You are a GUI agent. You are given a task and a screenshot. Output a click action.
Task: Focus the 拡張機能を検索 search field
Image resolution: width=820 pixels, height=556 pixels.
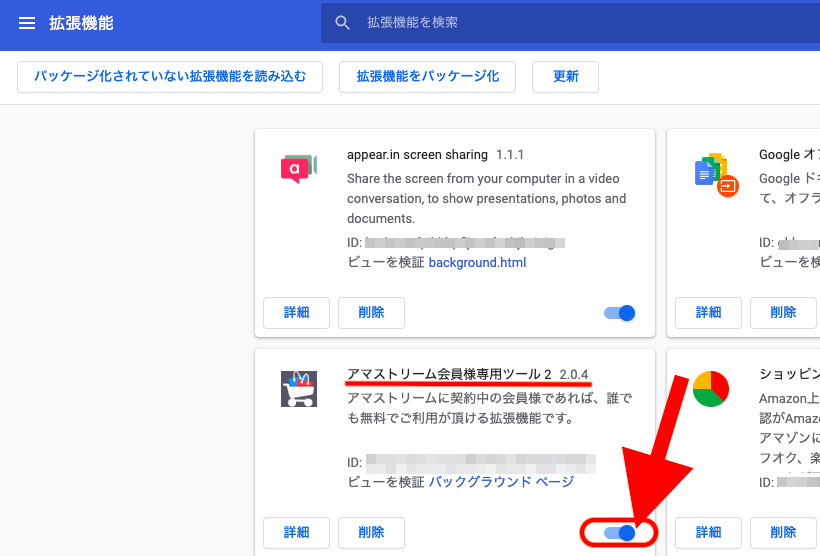click(570, 22)
